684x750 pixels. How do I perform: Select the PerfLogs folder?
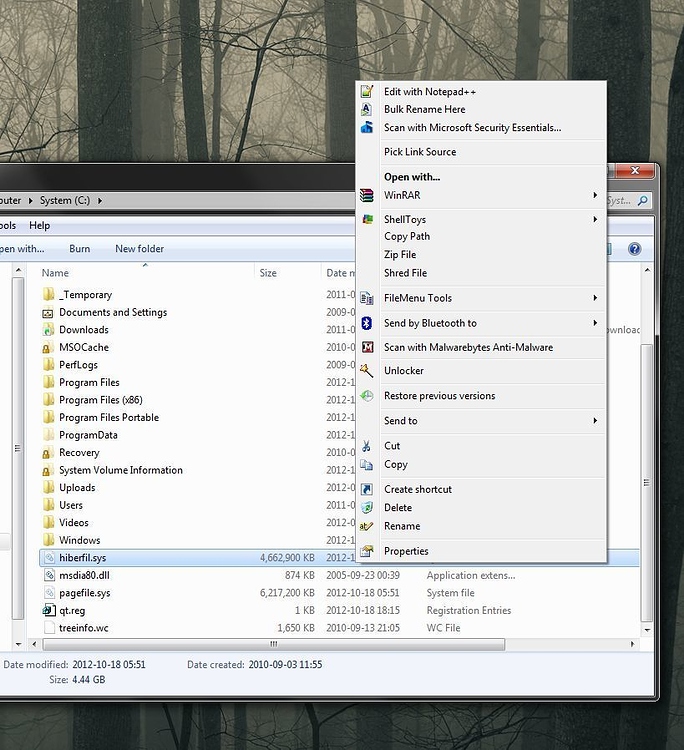[78, 365]
